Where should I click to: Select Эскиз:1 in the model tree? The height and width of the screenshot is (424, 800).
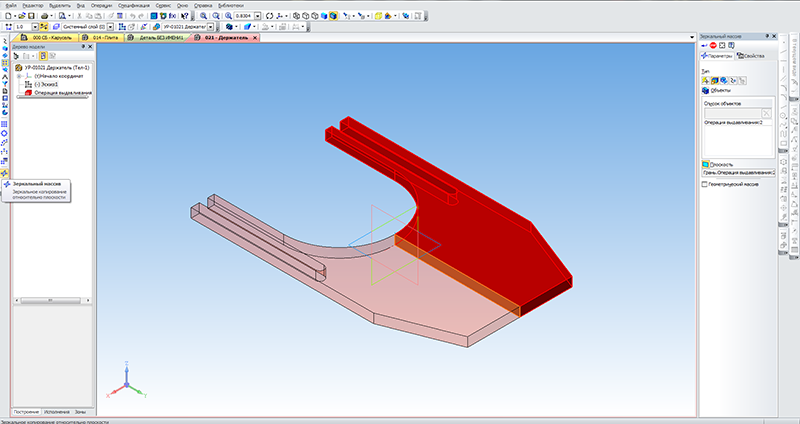45,84
